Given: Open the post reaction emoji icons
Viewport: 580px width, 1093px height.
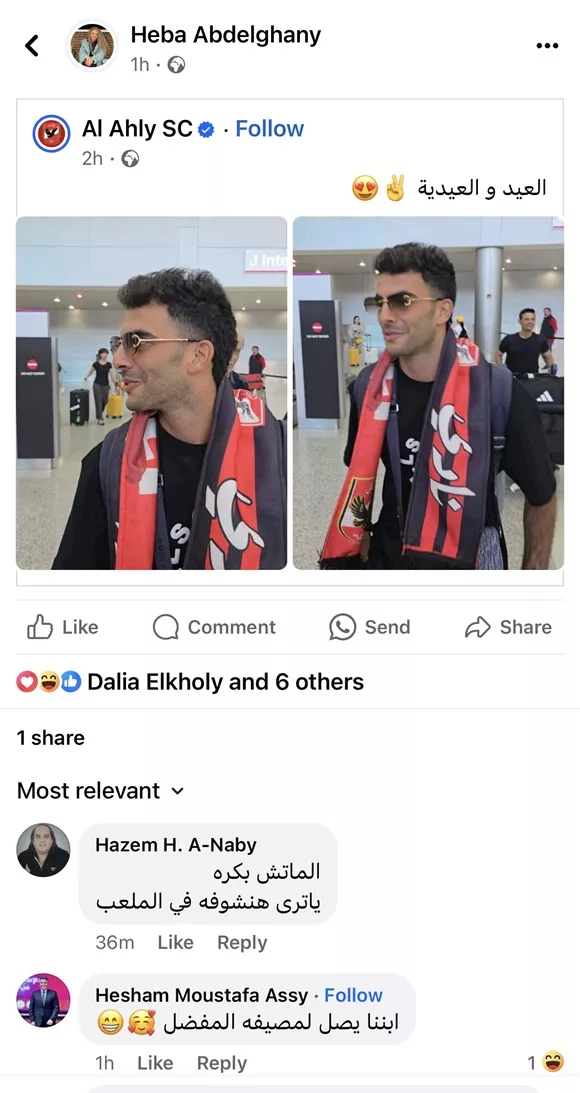Looking at the screenshot, I should [49, 682].
